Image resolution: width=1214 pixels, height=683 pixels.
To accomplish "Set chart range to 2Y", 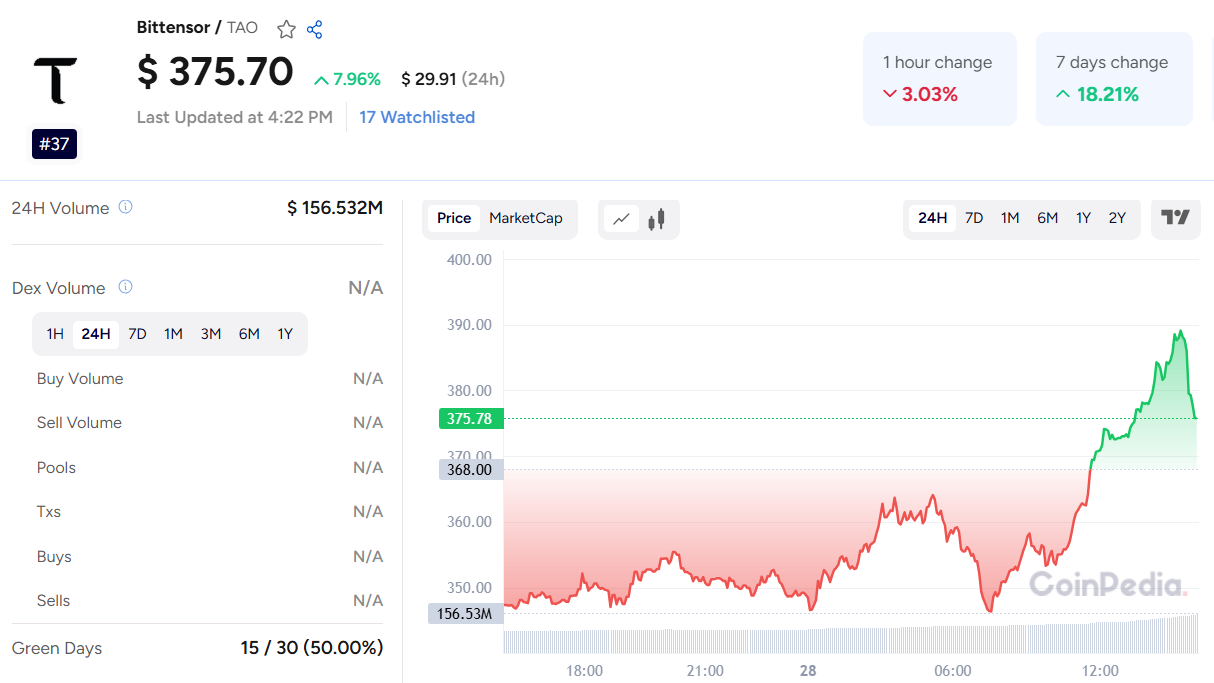I will click(1117, 218).
